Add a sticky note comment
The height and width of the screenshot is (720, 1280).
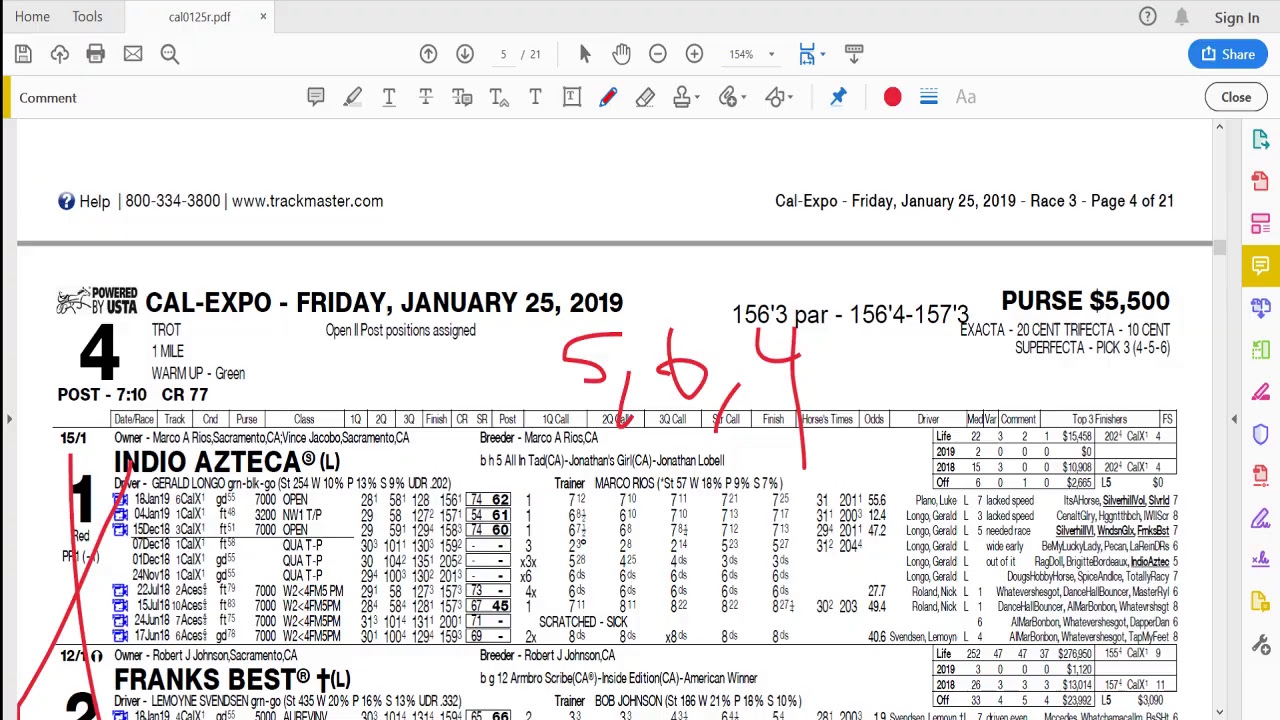[316, 97]
